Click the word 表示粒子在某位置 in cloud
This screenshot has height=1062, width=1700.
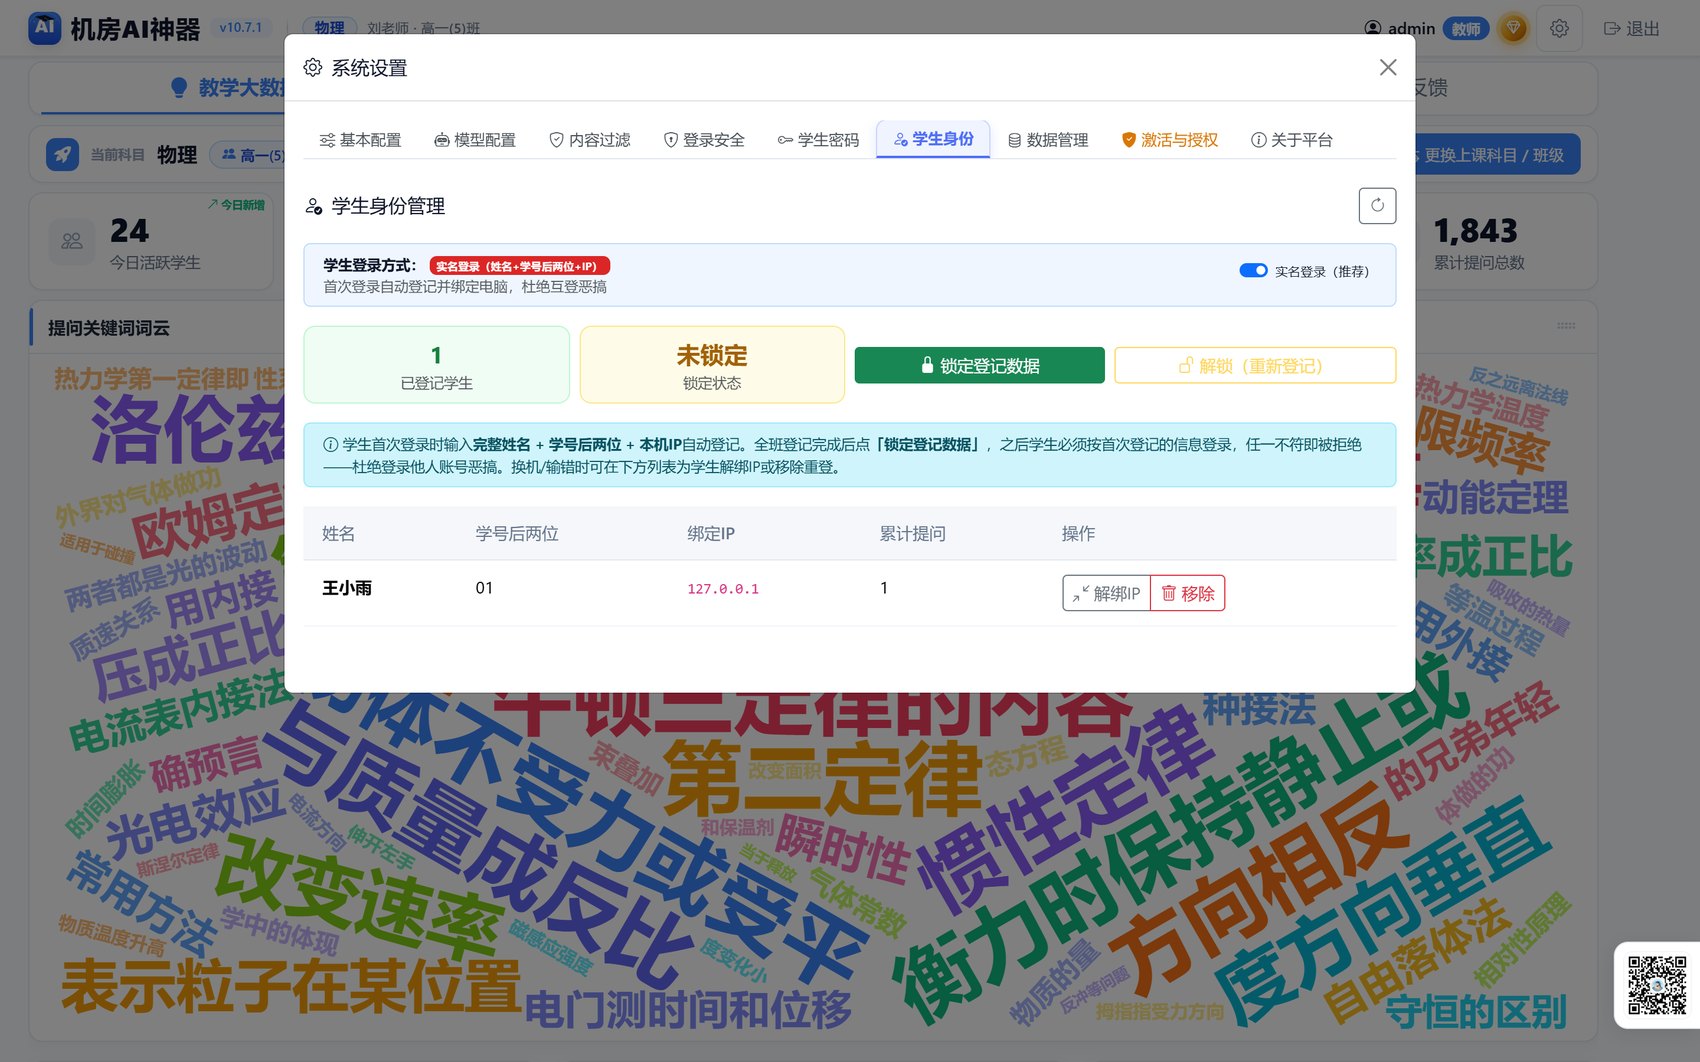(x=291, y=986)
